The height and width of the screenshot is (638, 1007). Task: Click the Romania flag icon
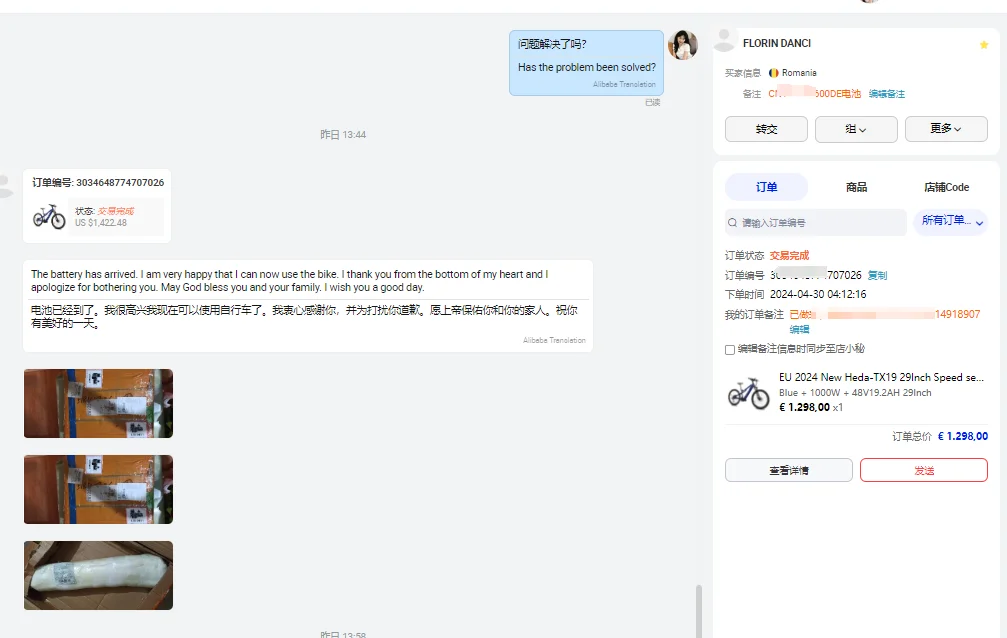[772, 72]
